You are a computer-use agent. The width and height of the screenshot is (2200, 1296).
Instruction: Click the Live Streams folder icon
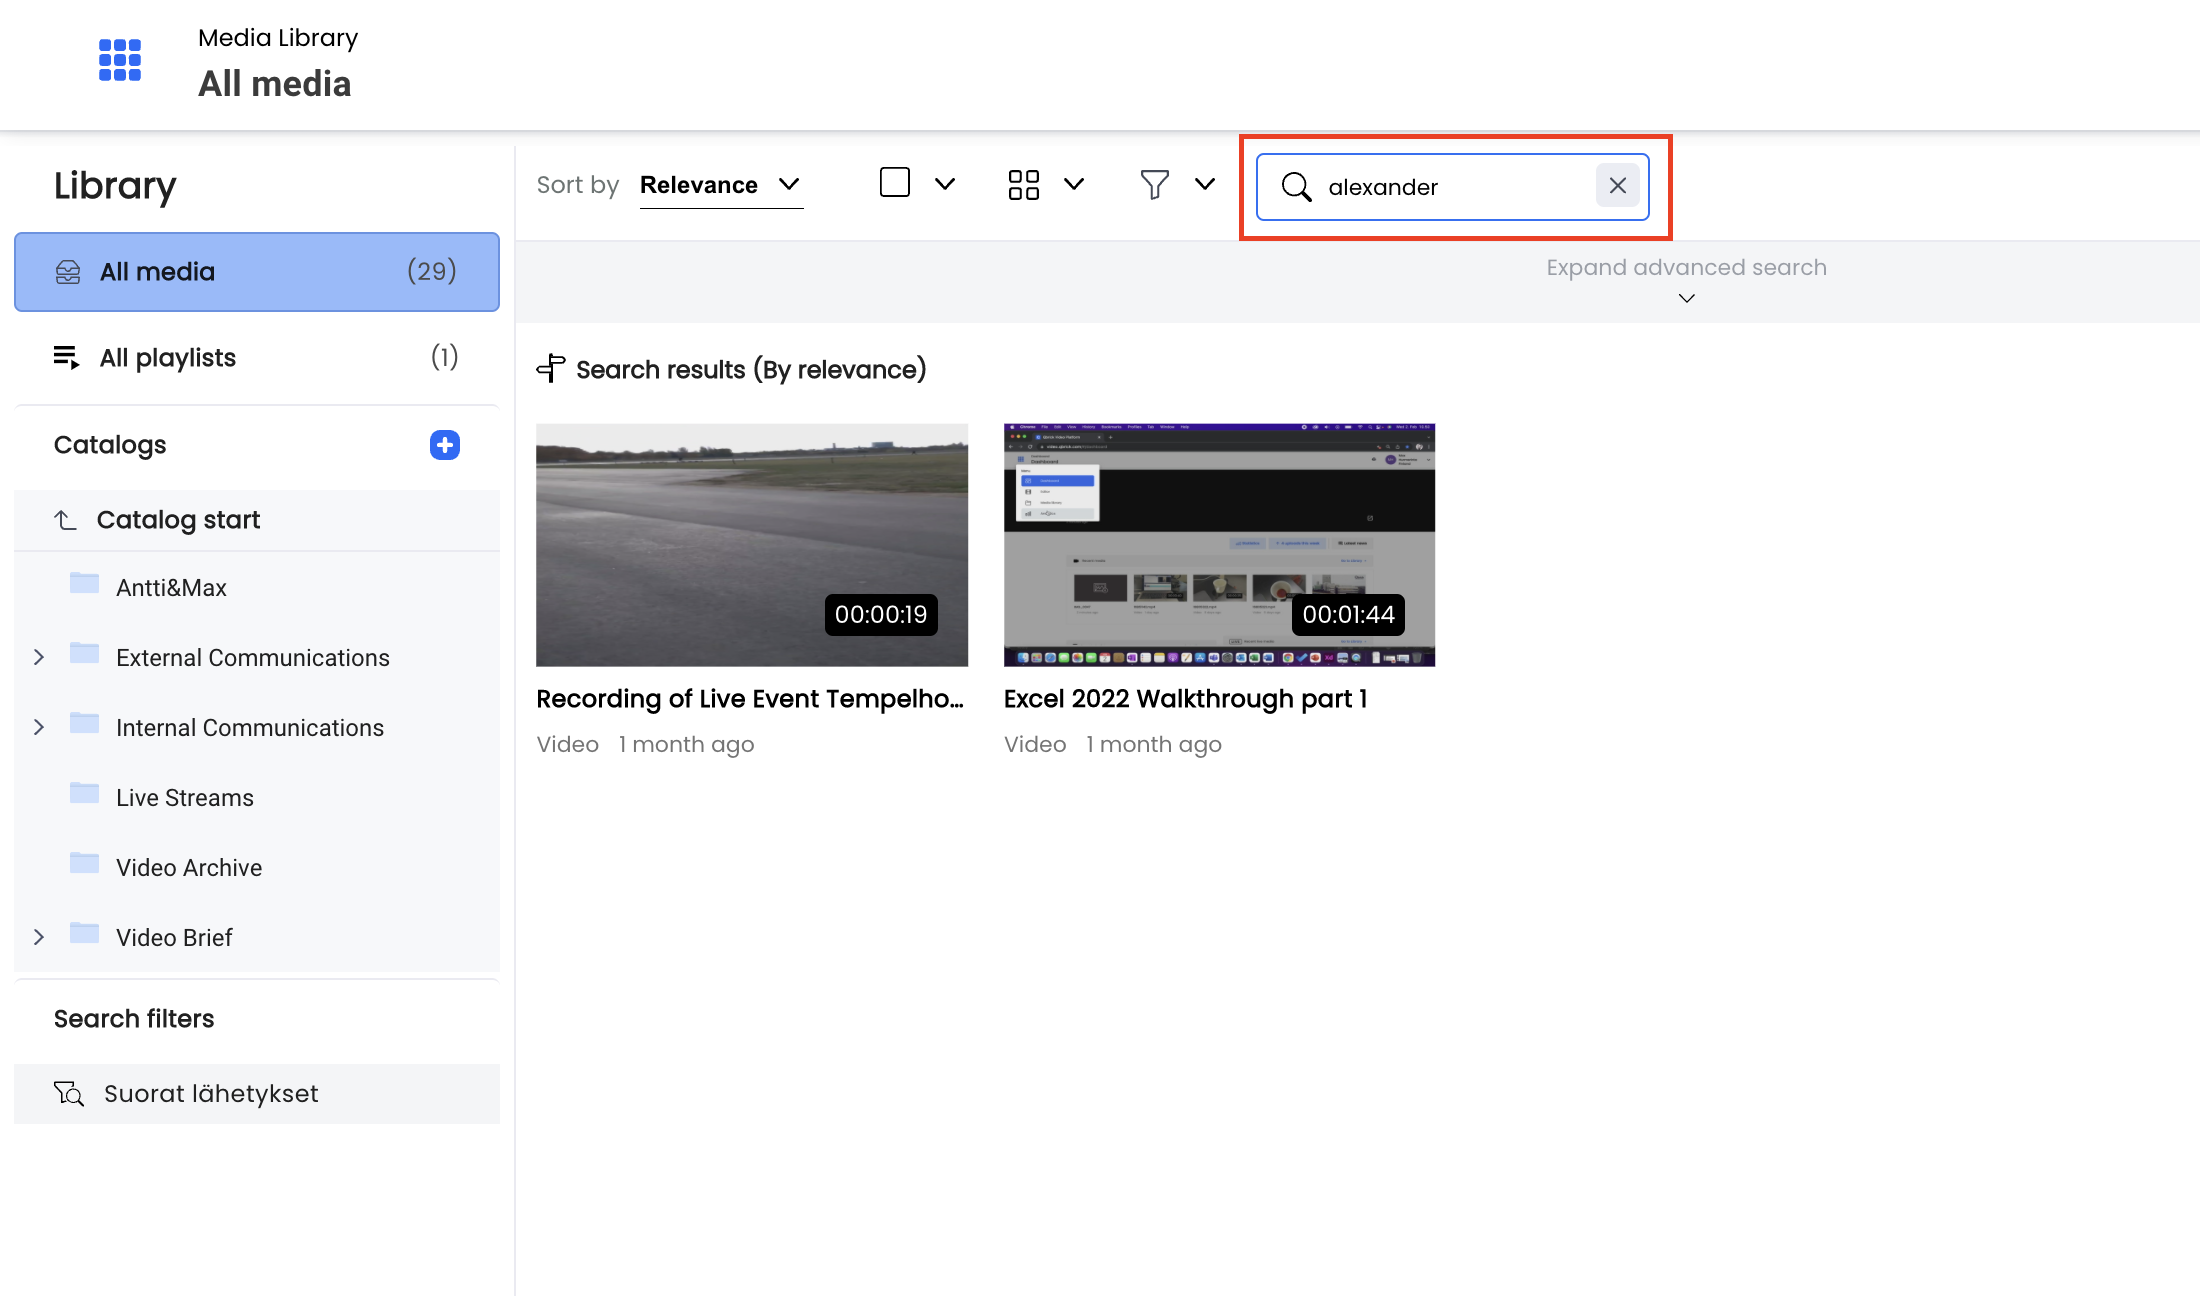tap(84, 793)
